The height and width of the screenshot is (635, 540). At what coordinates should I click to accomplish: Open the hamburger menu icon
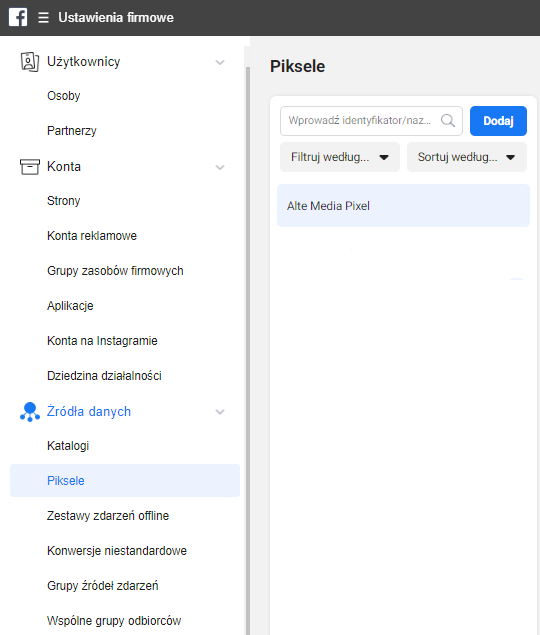click(x=43, y=17)
